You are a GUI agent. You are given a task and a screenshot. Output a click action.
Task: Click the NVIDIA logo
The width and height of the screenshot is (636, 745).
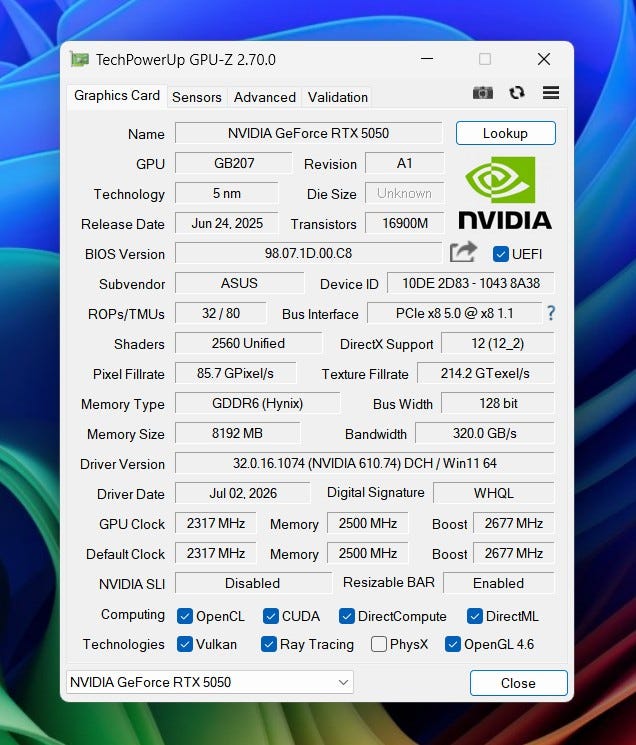[x=505, y=193]
